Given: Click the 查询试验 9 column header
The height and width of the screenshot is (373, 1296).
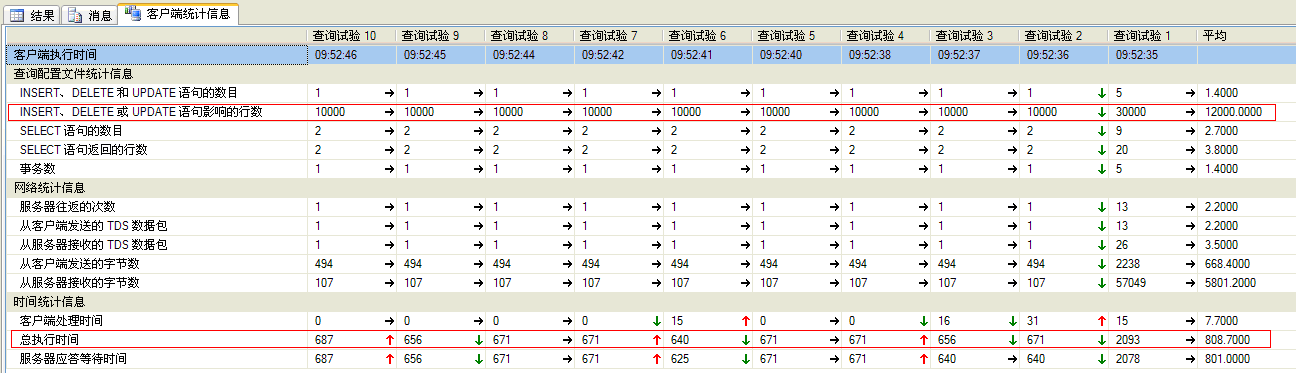Looking at the screenshot, I should (x=440, y=35).
